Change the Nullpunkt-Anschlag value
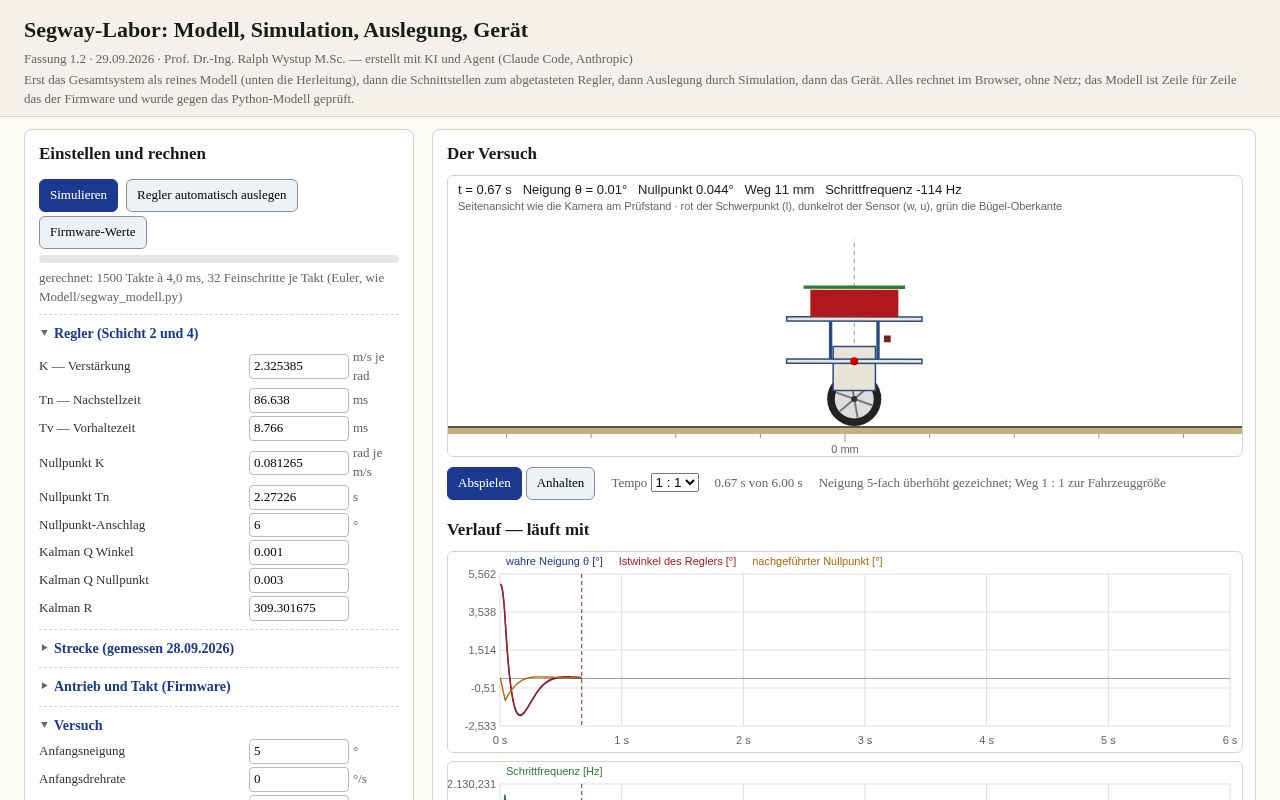The width and height of the screenshot is (1280, 800). 299,525
